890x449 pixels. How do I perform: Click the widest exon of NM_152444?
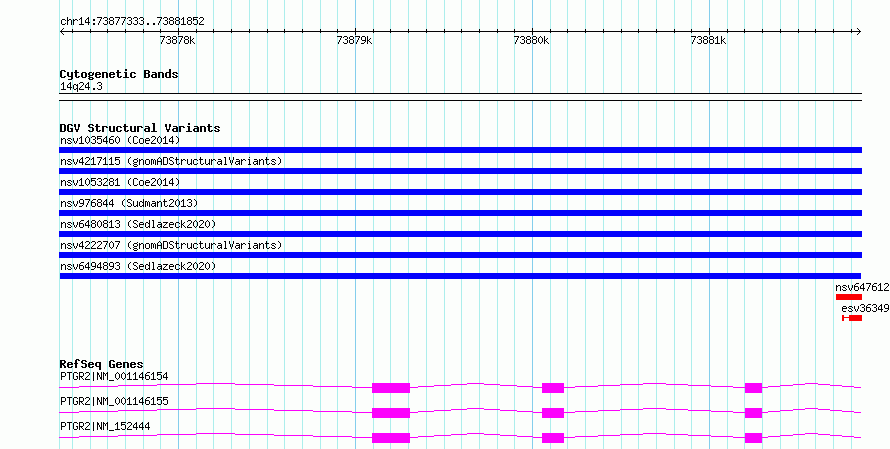(391, 438)
